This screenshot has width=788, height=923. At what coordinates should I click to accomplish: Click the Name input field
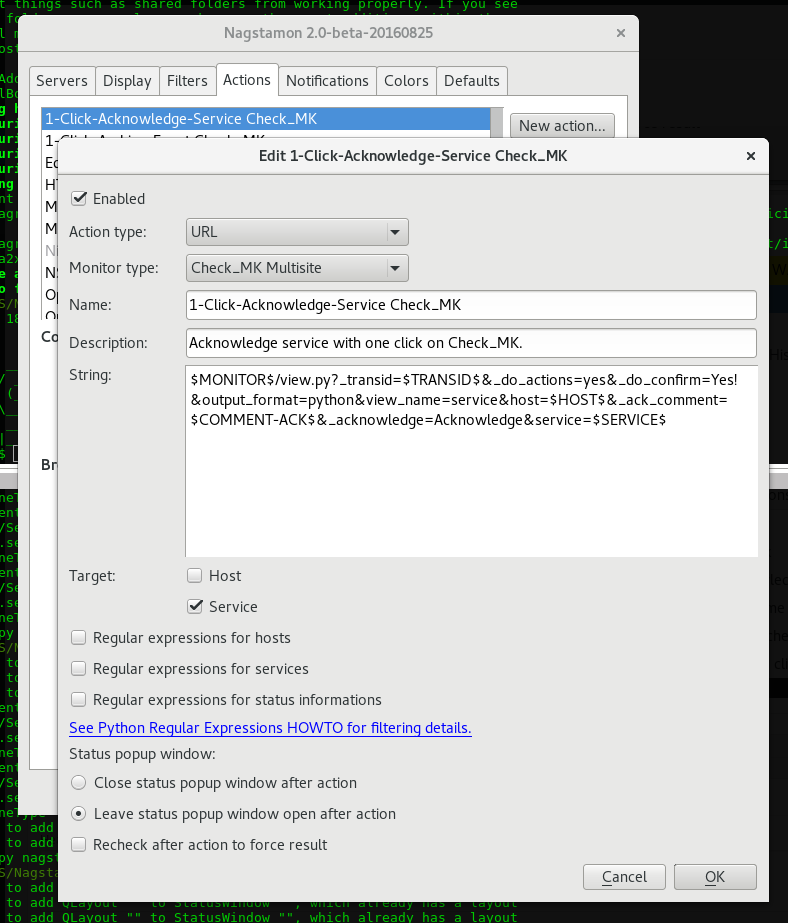470,304
